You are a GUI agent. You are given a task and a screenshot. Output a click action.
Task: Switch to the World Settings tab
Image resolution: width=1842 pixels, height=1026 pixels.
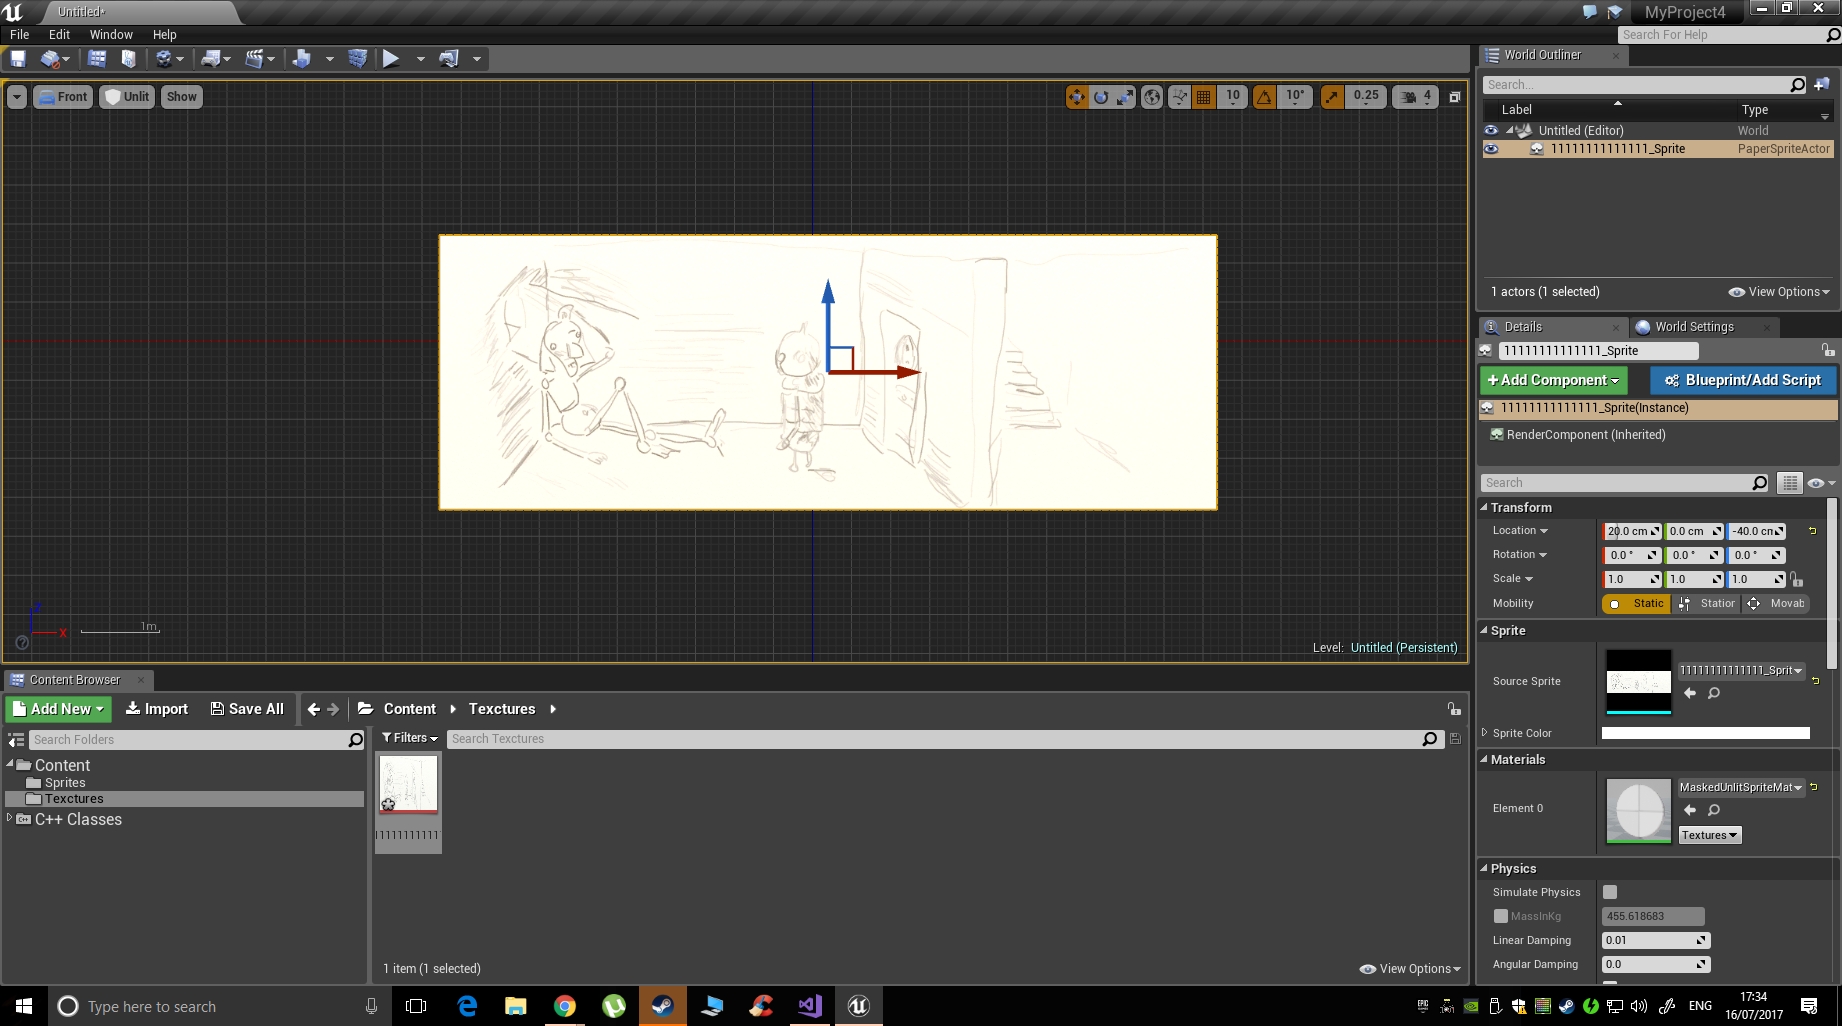tap(1693, 327)
